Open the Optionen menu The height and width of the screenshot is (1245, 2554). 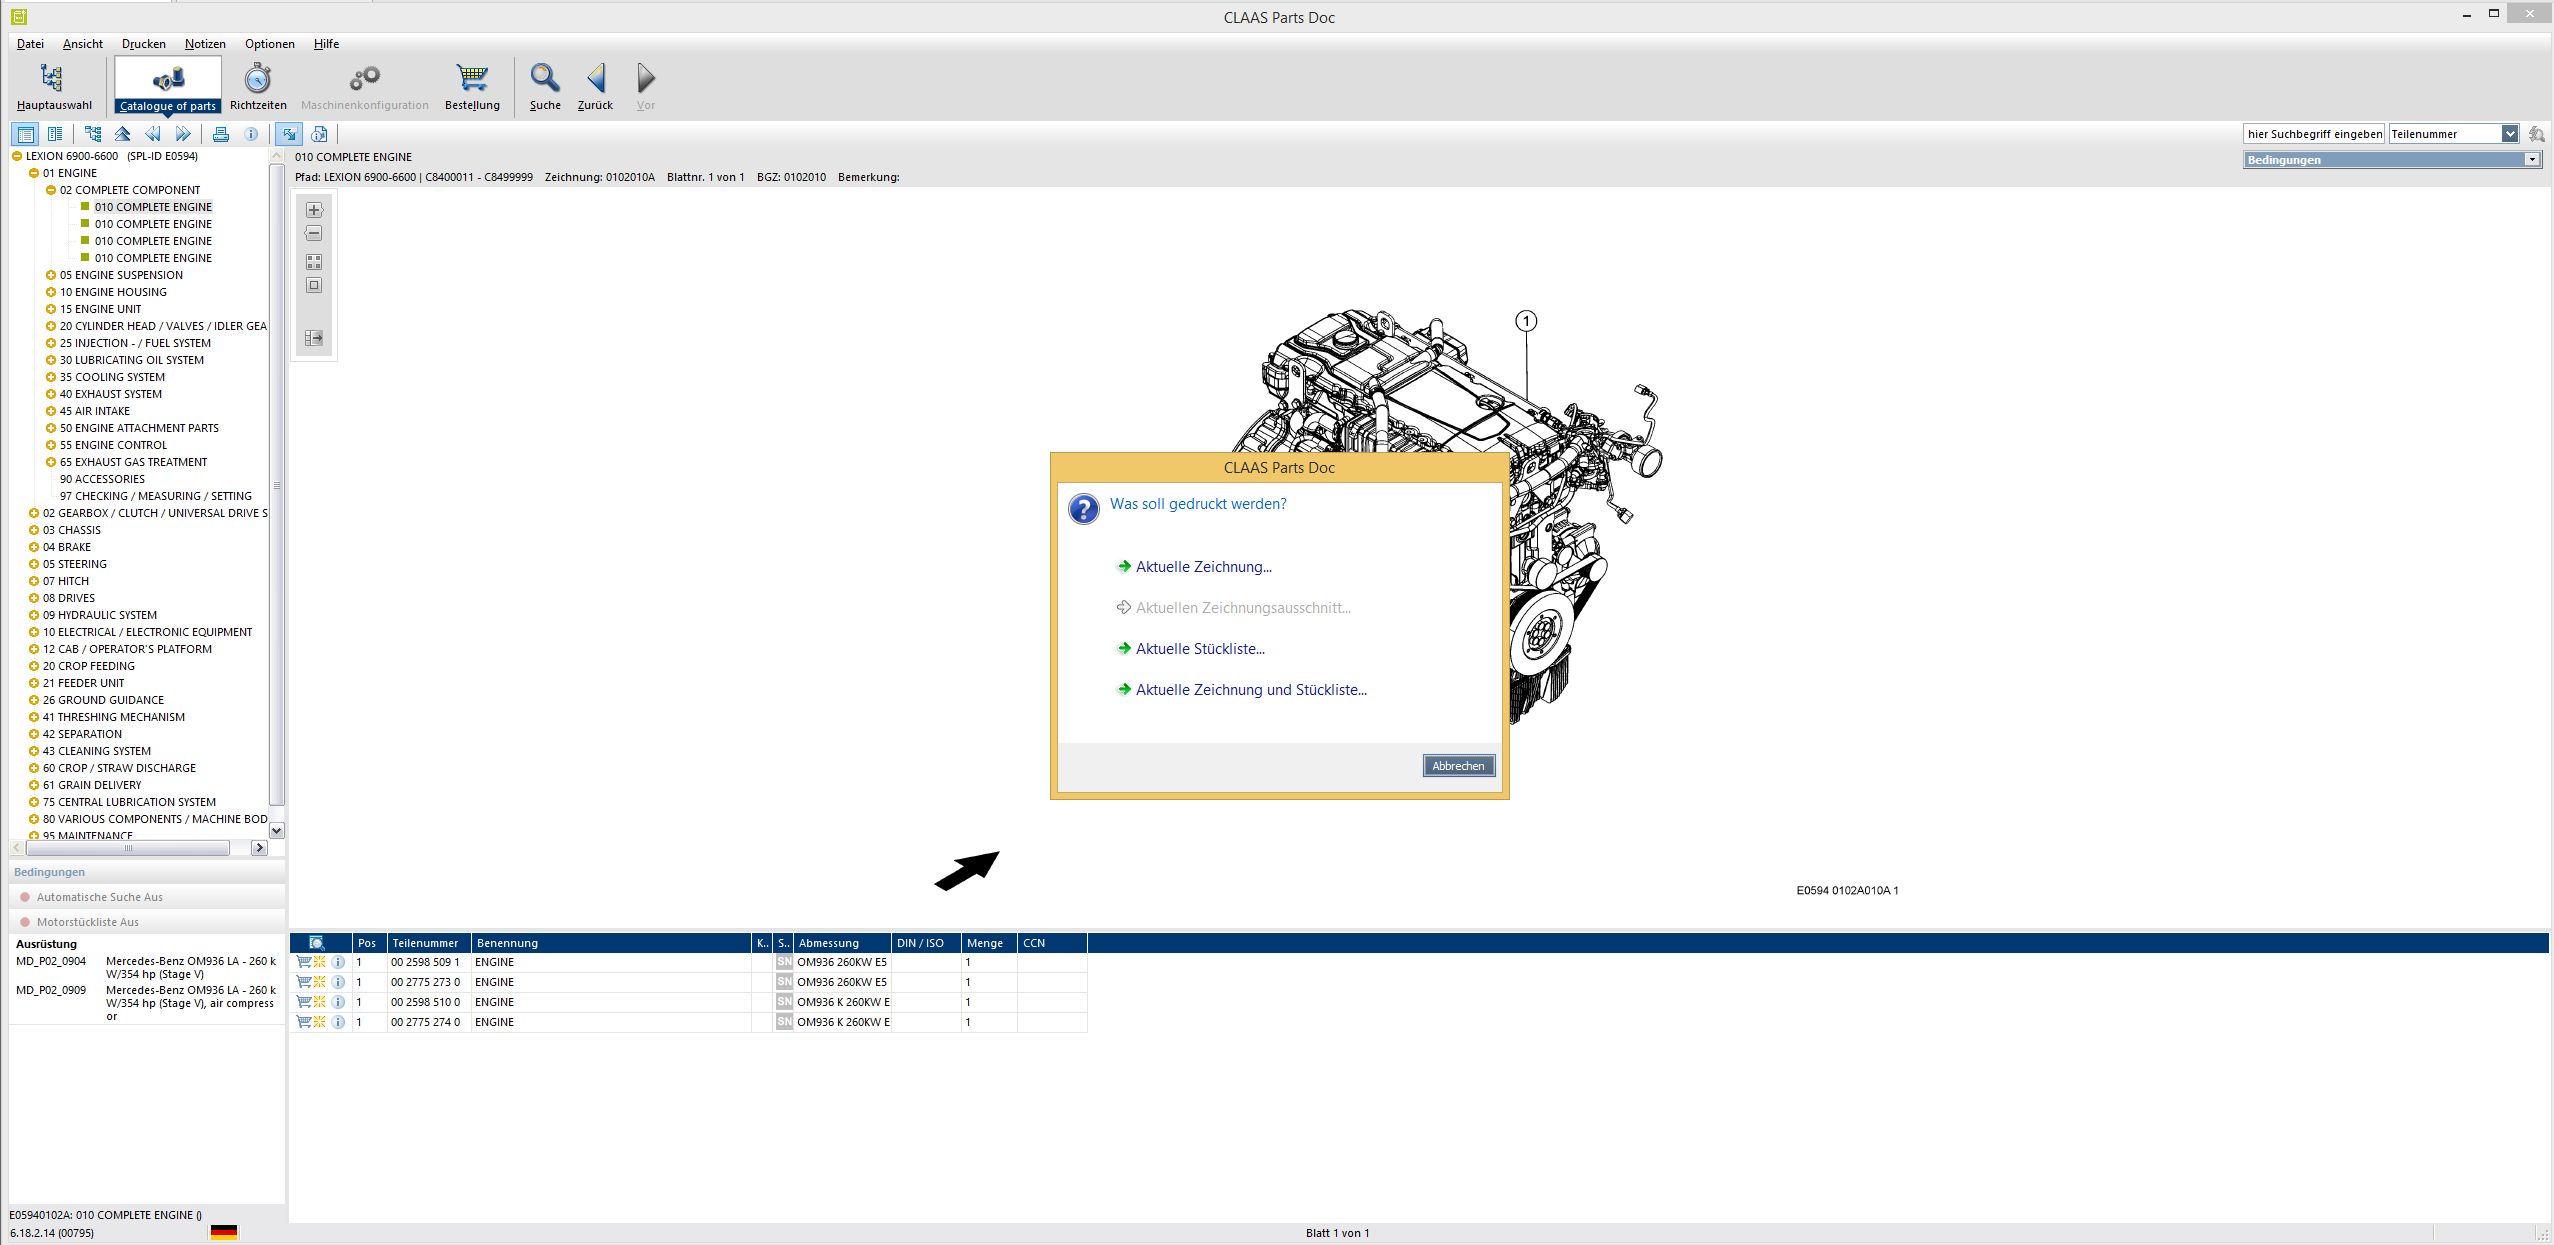(x=270, y=44)
